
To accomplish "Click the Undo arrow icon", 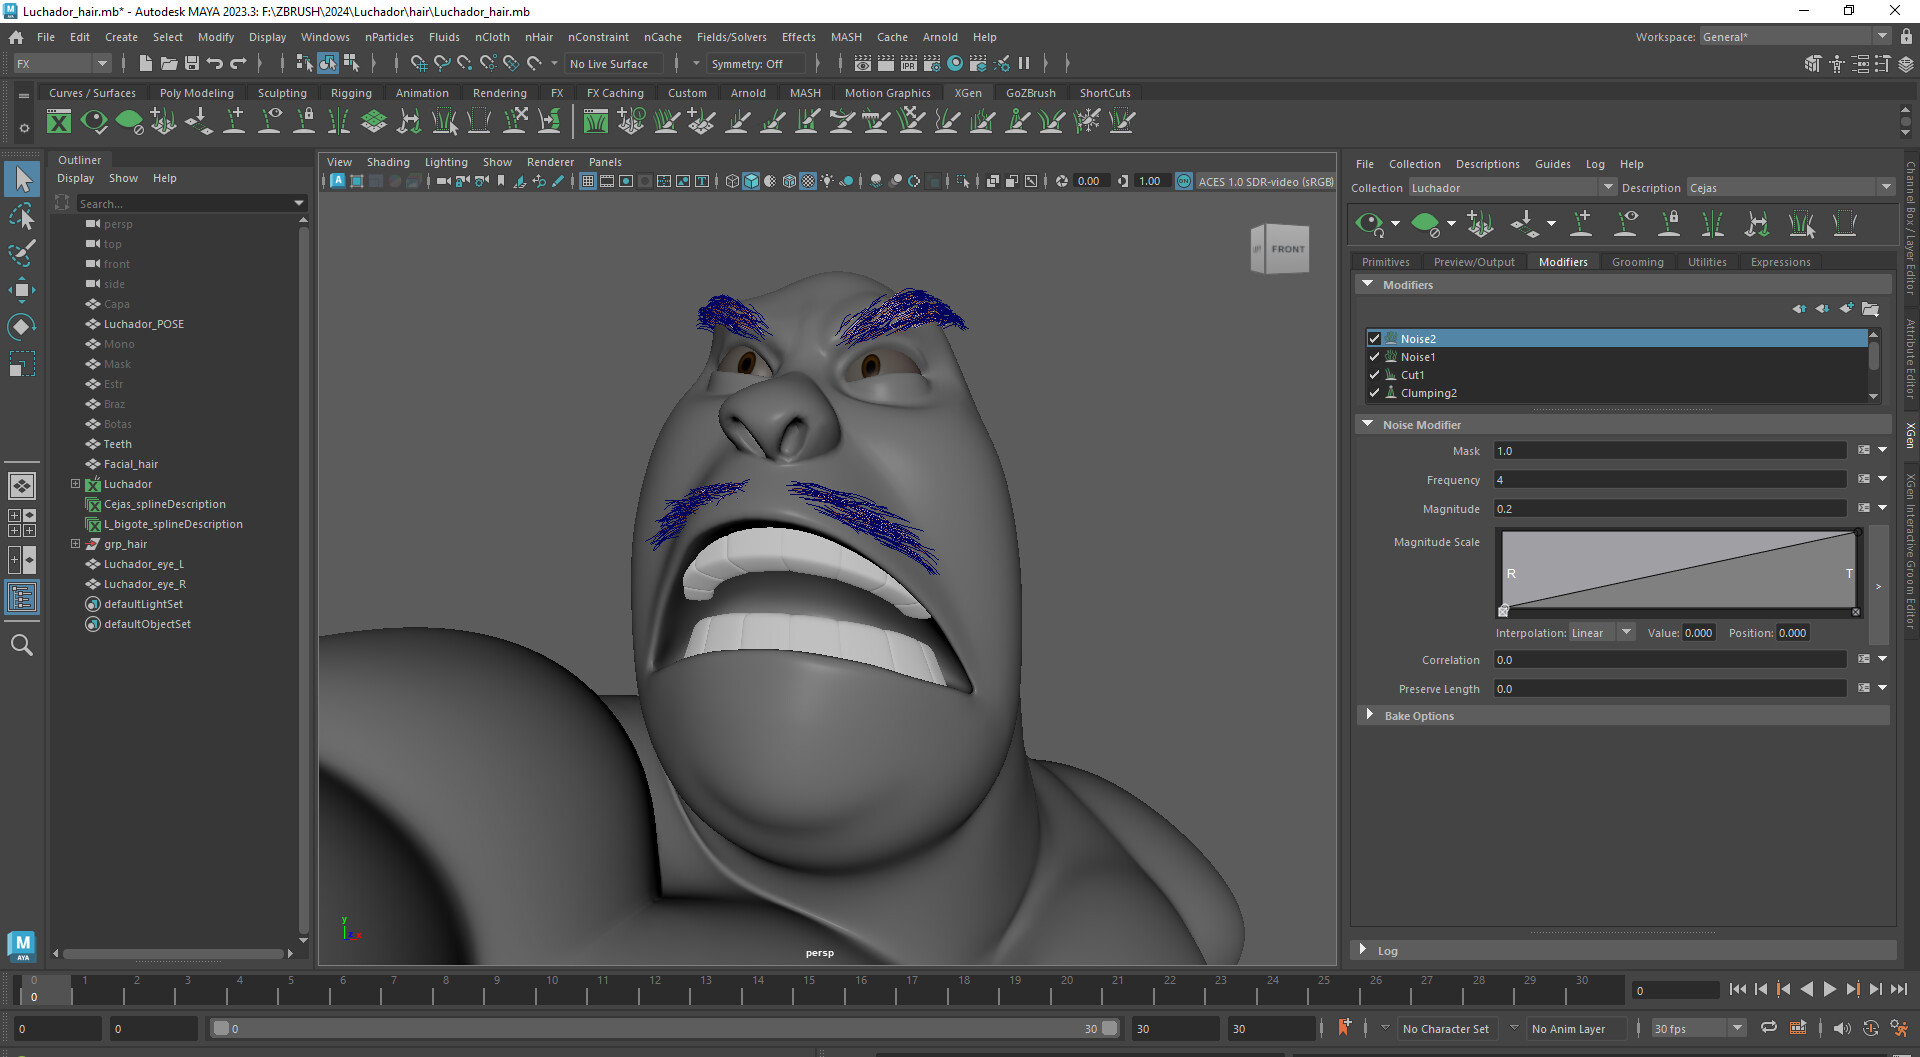I will [215, 63].
